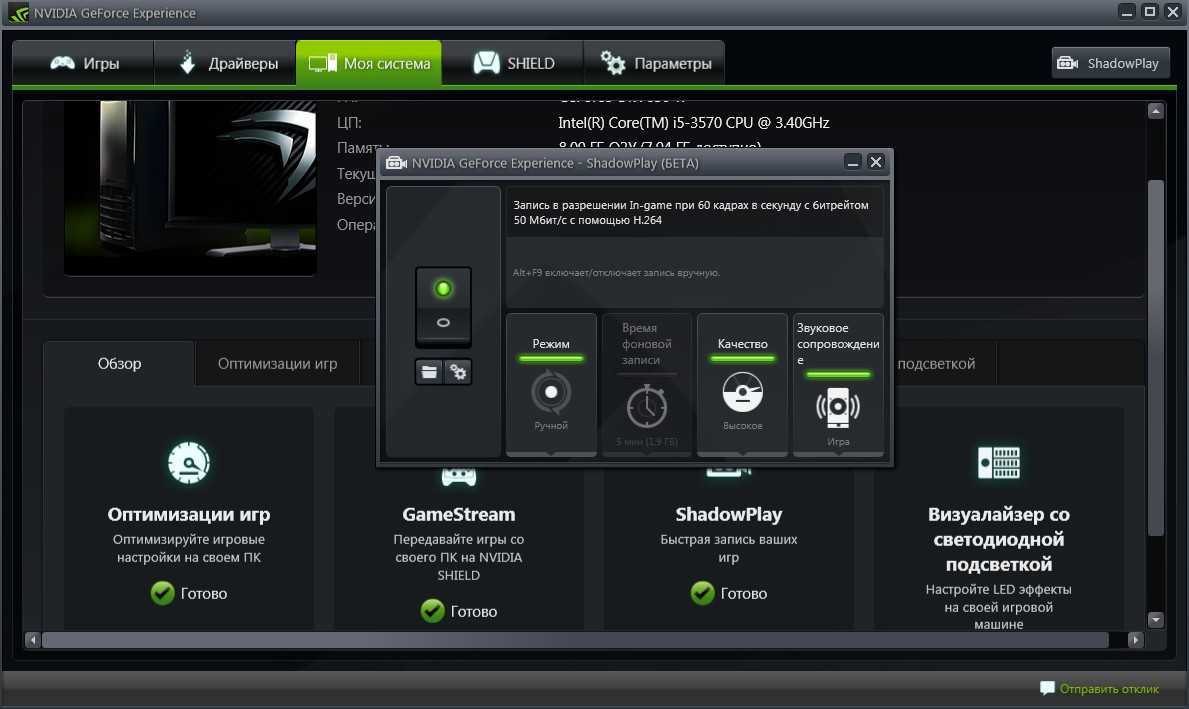Toggle the ShadowPlay power switch

444,306
